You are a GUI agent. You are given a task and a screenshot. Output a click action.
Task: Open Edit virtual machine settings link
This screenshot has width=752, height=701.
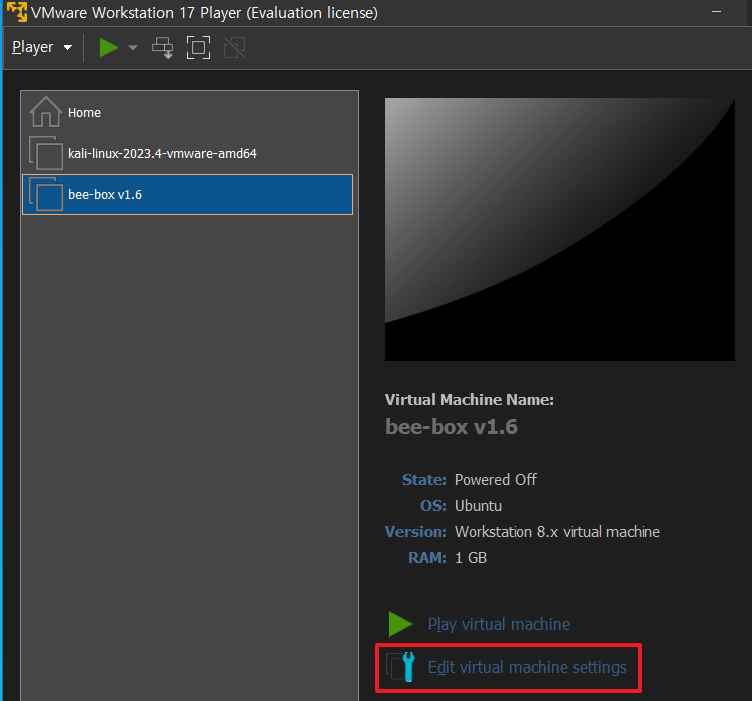tap(527, 667)
